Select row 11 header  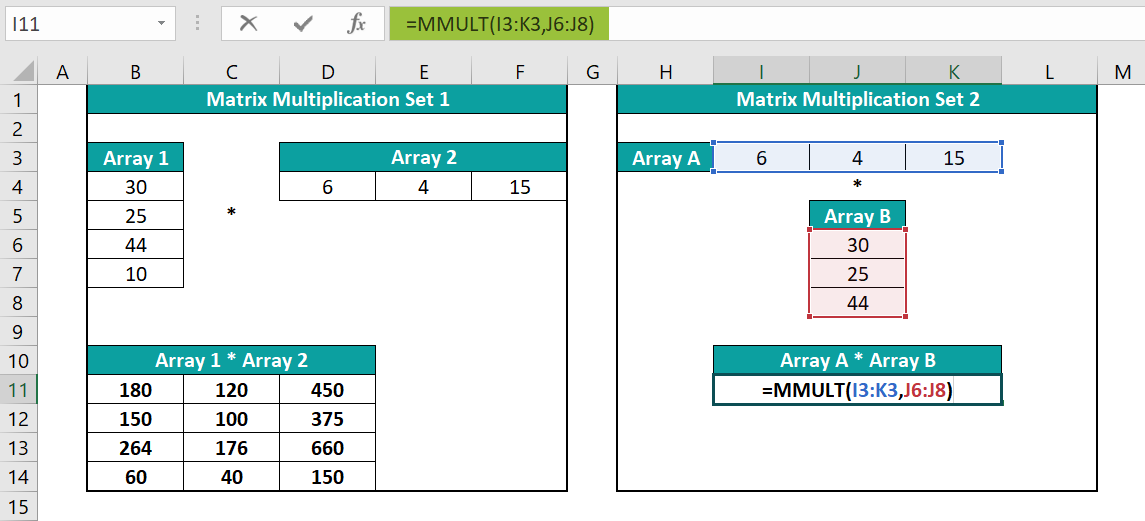click(18, 389)
